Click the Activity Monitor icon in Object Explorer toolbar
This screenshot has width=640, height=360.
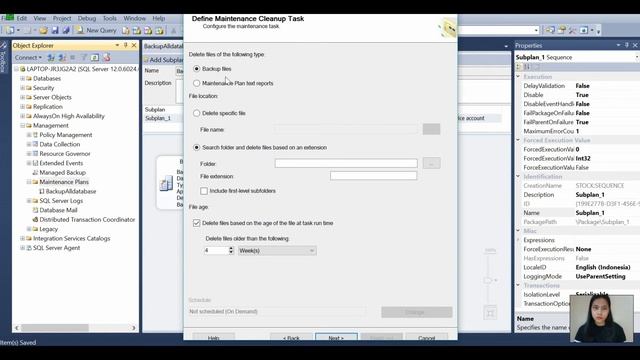[107, 58]
